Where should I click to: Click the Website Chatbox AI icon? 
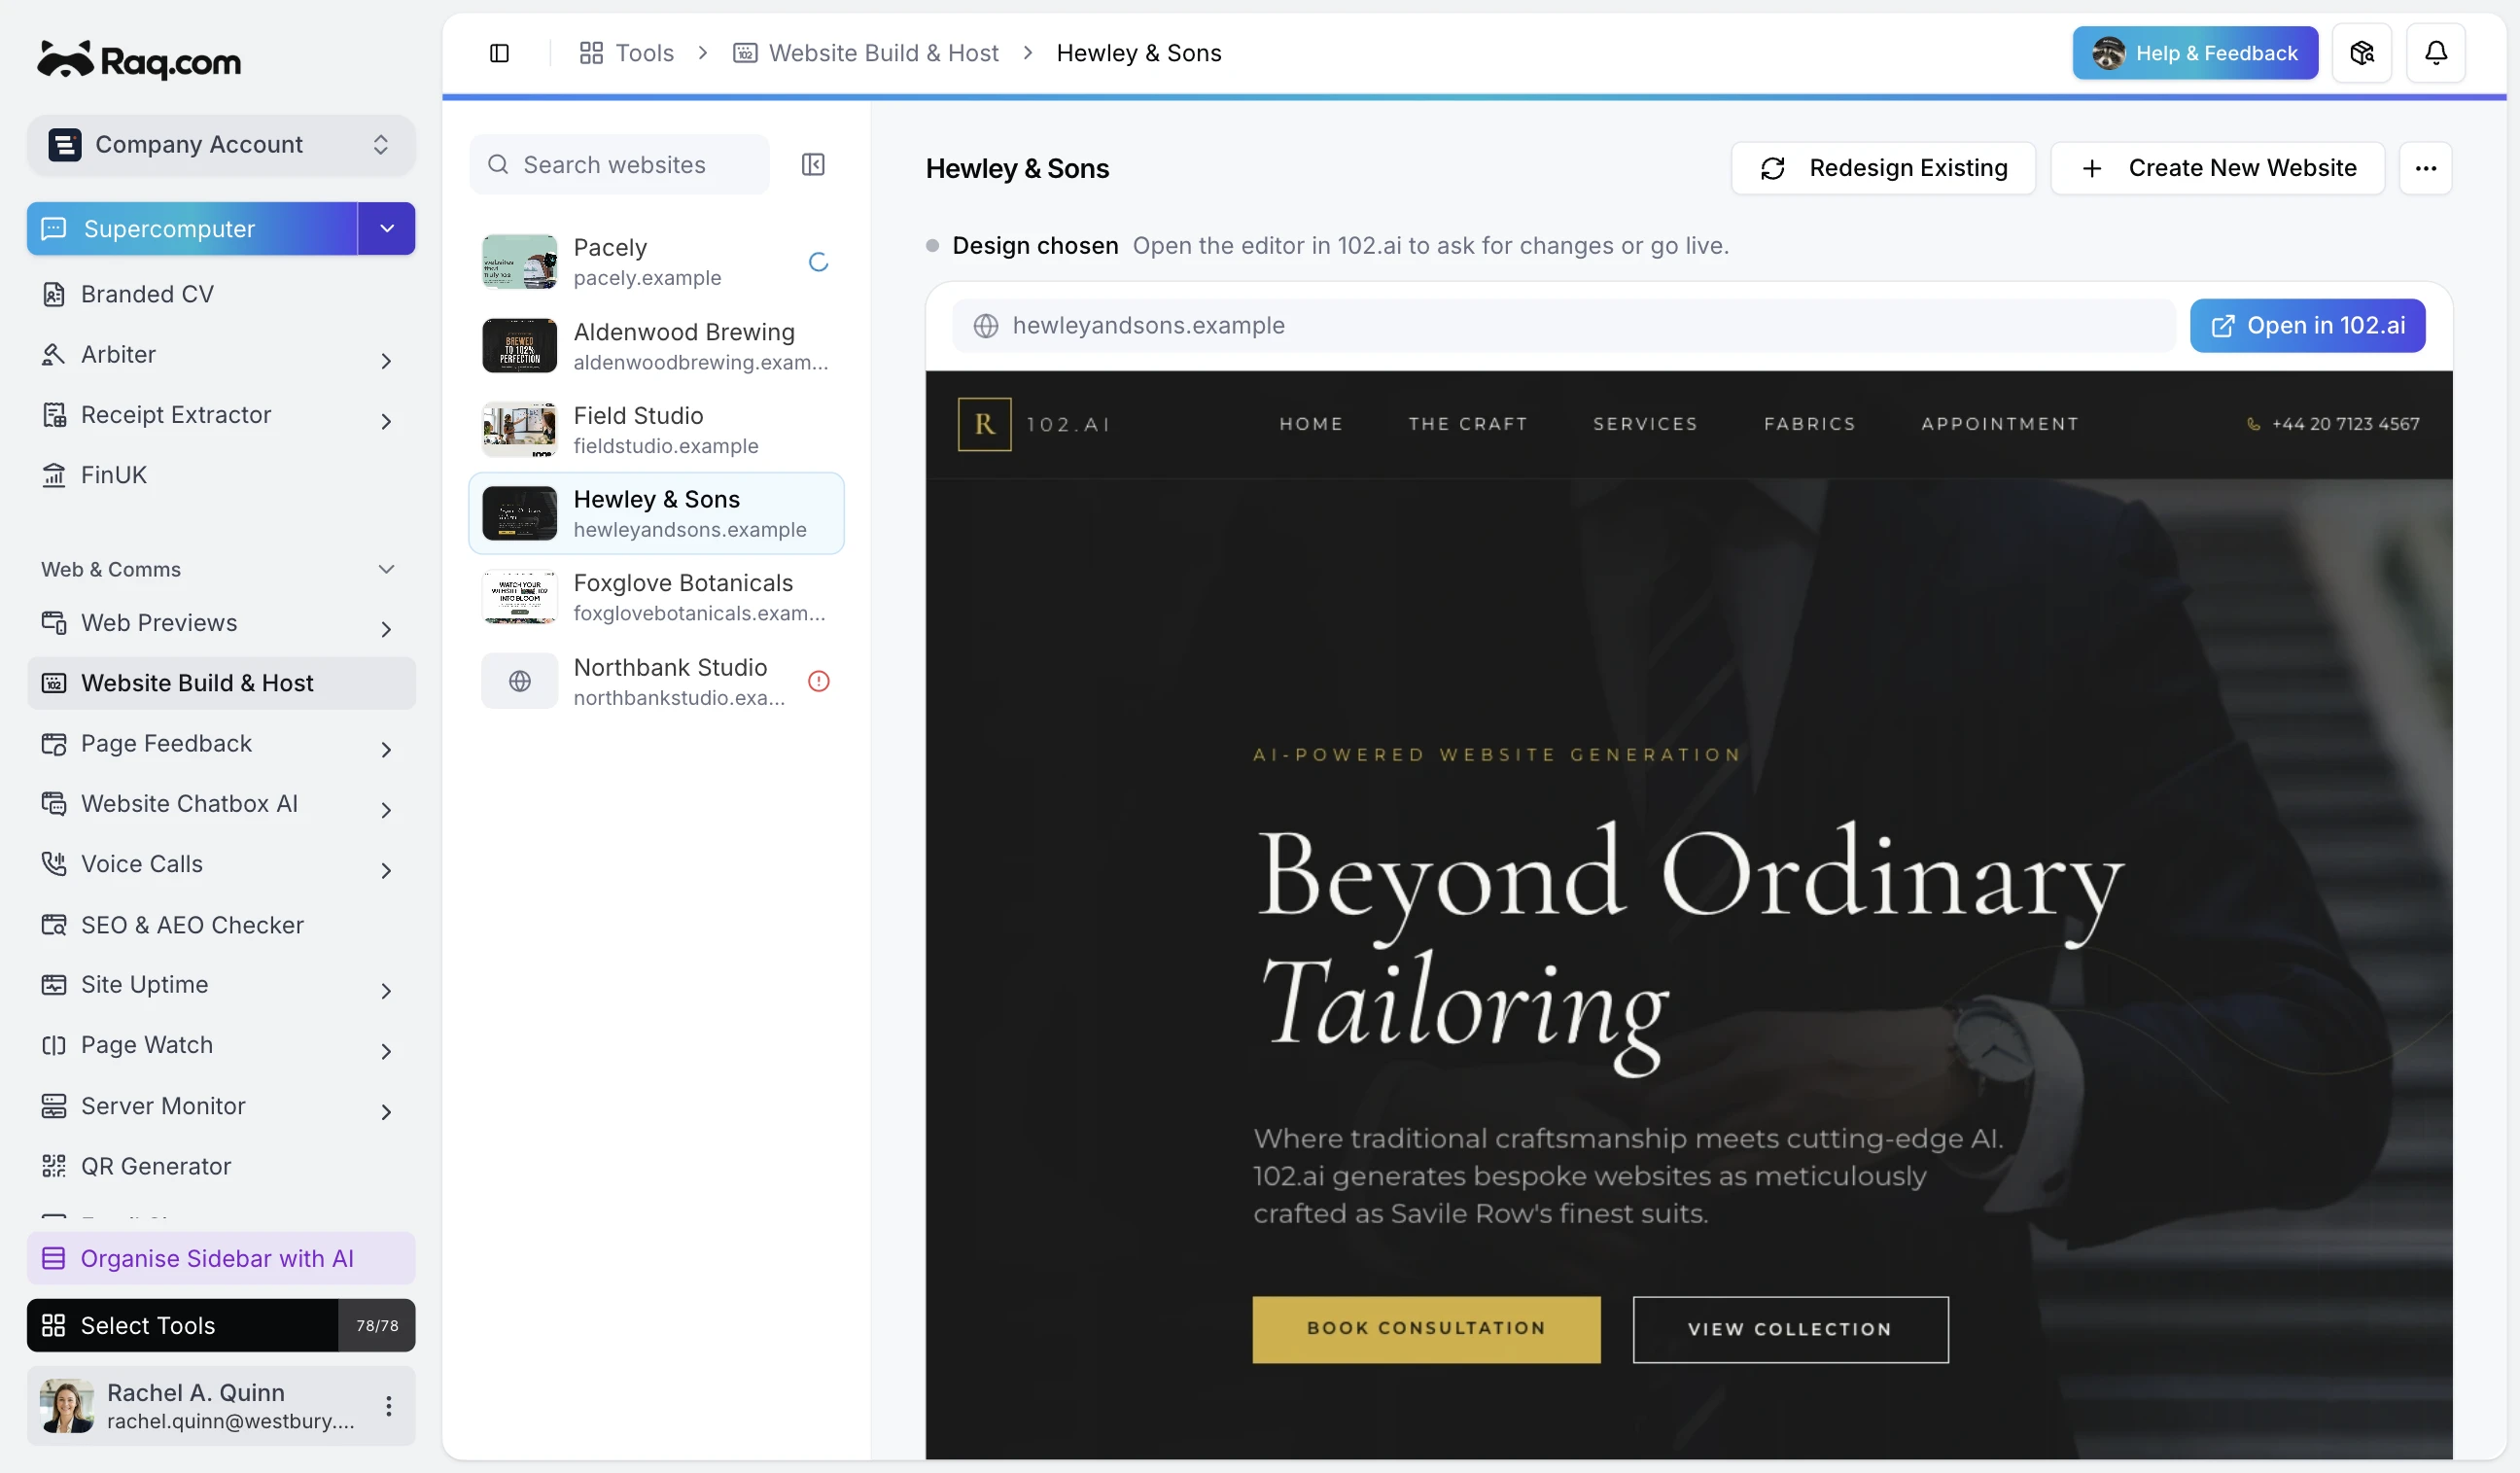point(53,804)
